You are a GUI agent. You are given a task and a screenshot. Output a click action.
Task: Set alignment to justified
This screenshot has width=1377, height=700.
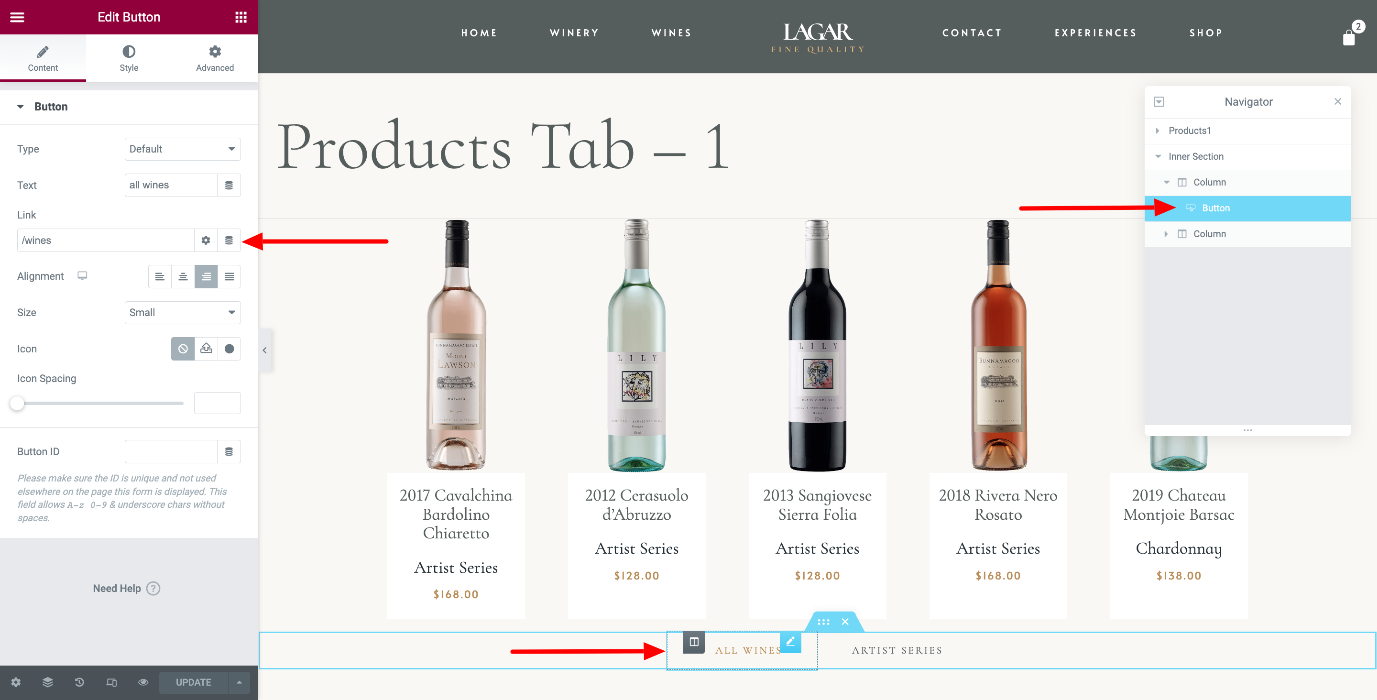coord(229,277)
